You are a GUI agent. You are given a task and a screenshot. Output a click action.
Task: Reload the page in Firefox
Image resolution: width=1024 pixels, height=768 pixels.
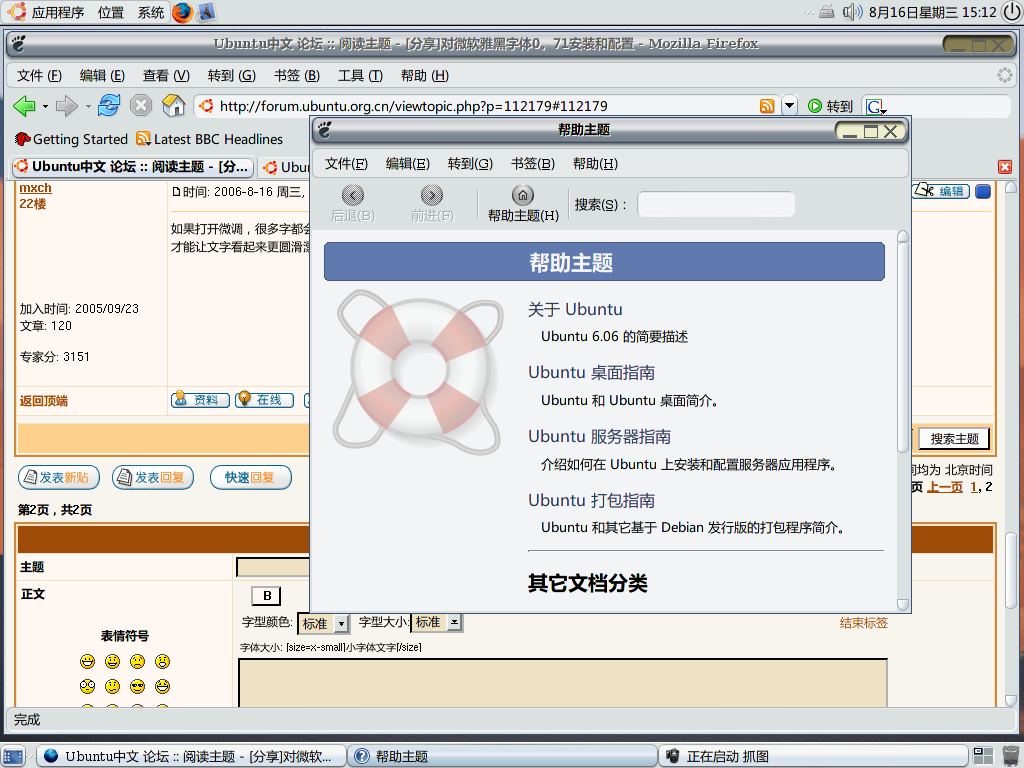pos(108,105)
